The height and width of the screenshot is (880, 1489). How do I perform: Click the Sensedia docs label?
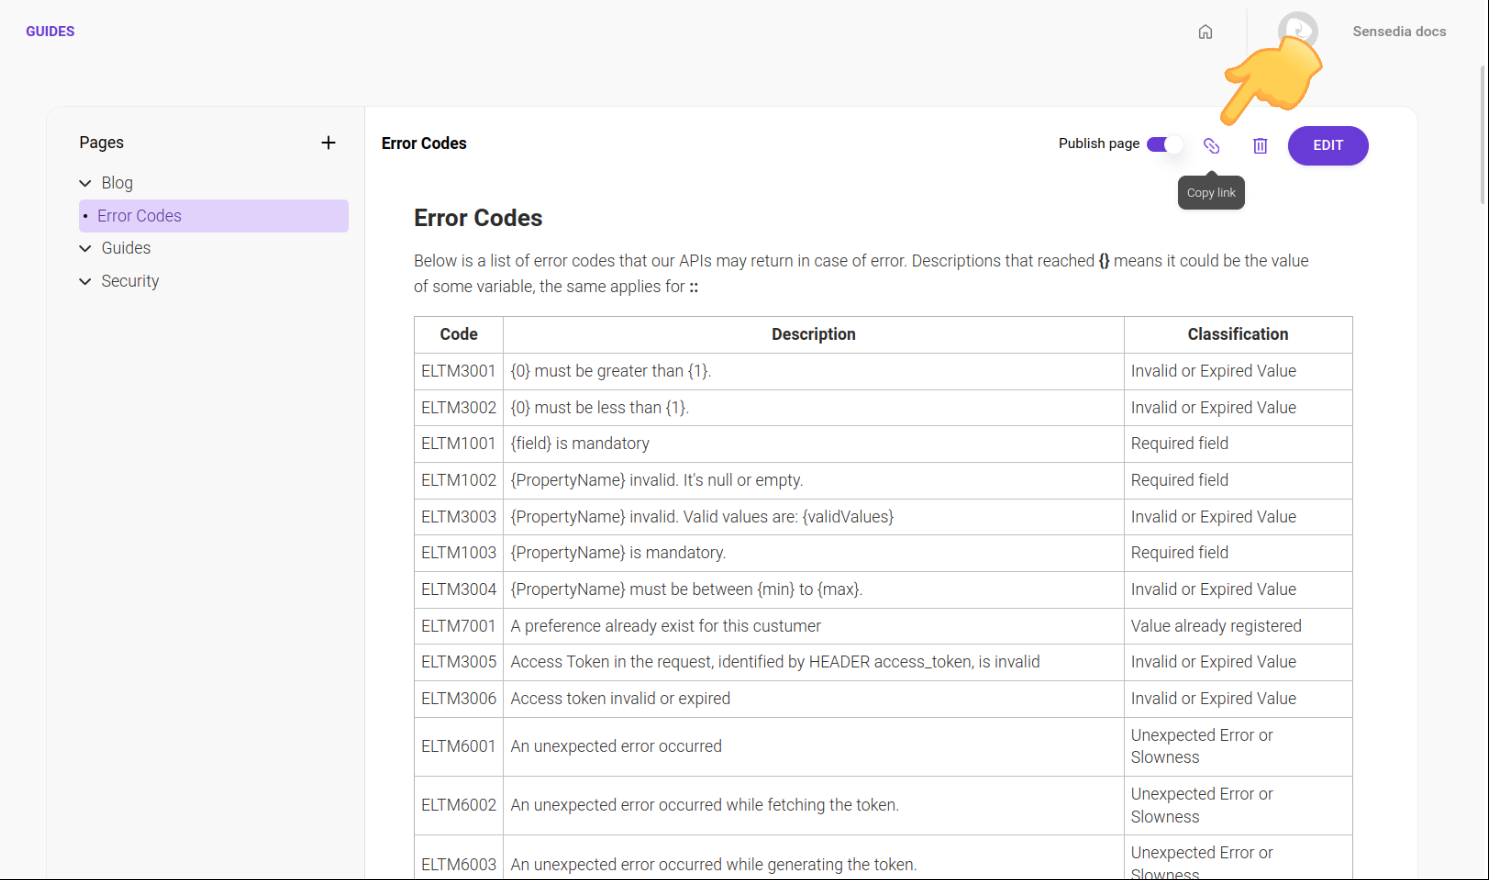tap(1399, 31)
